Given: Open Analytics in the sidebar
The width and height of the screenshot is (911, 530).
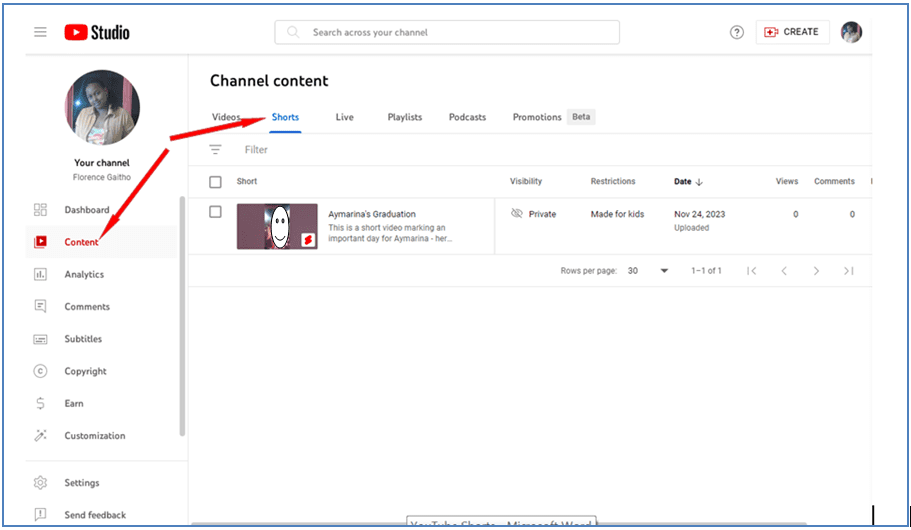Looking at the screenshot, I should (x=84, y=274).
